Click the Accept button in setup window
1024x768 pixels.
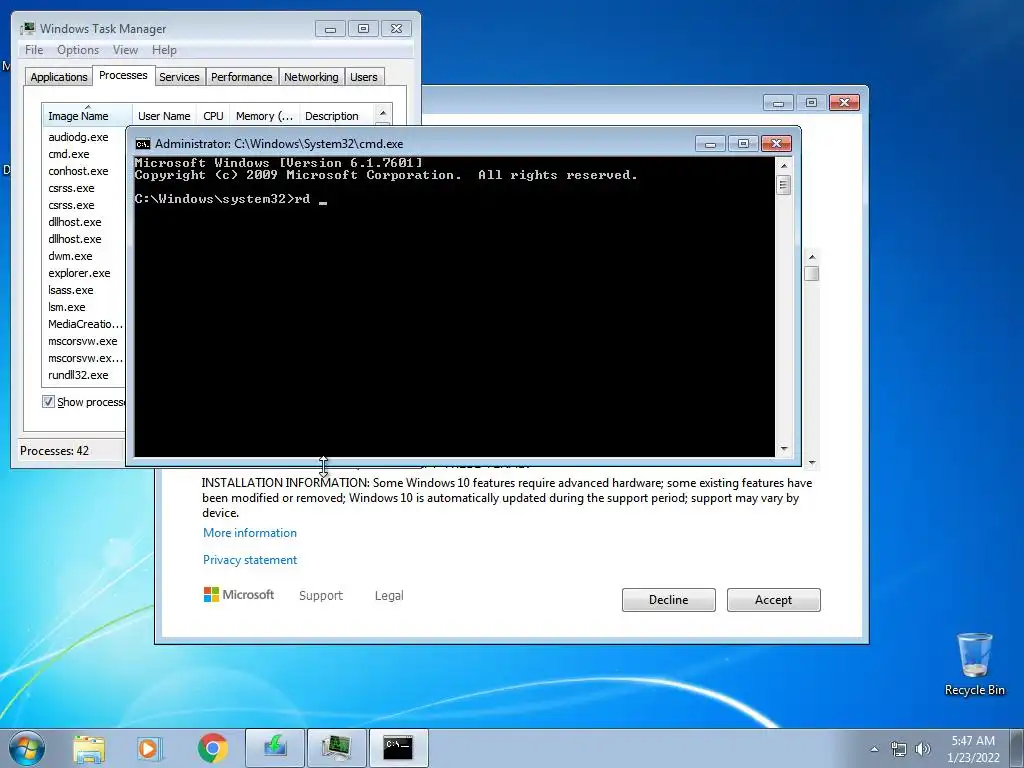[x=773, y=600]
